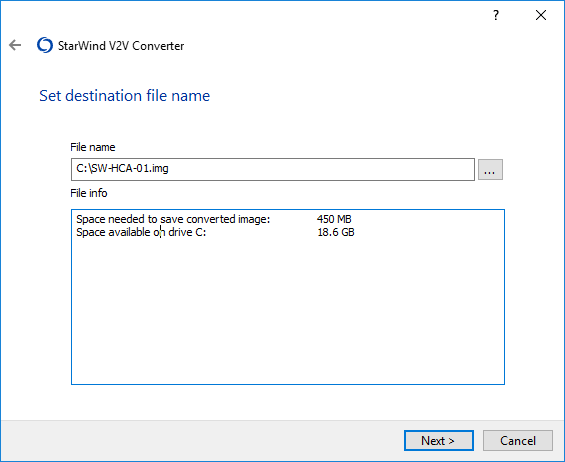565x462 pixels.
Task: Click the 450 MB value
Action: point(334,219)
